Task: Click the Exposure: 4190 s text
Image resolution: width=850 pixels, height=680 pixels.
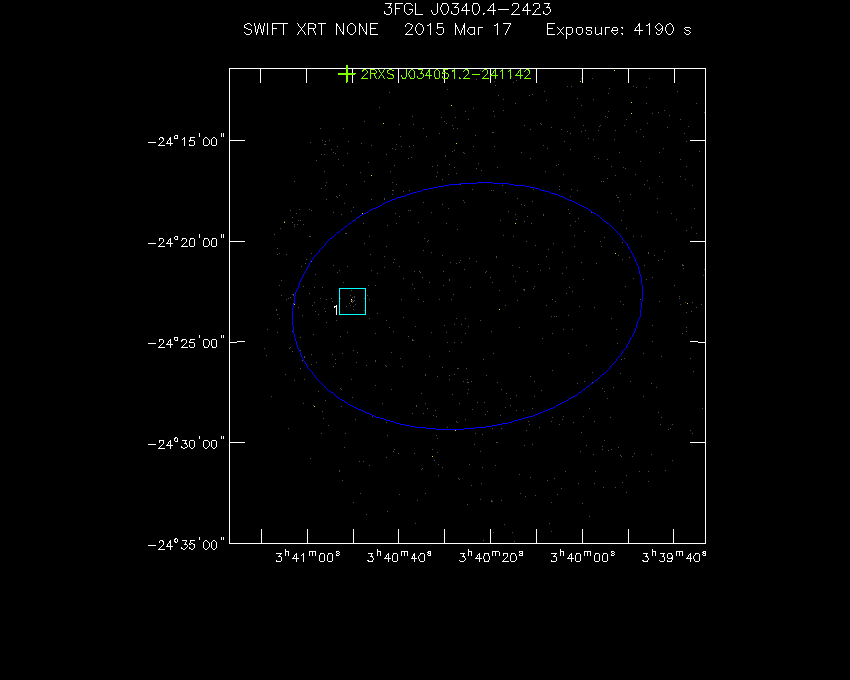Action: 619,29
